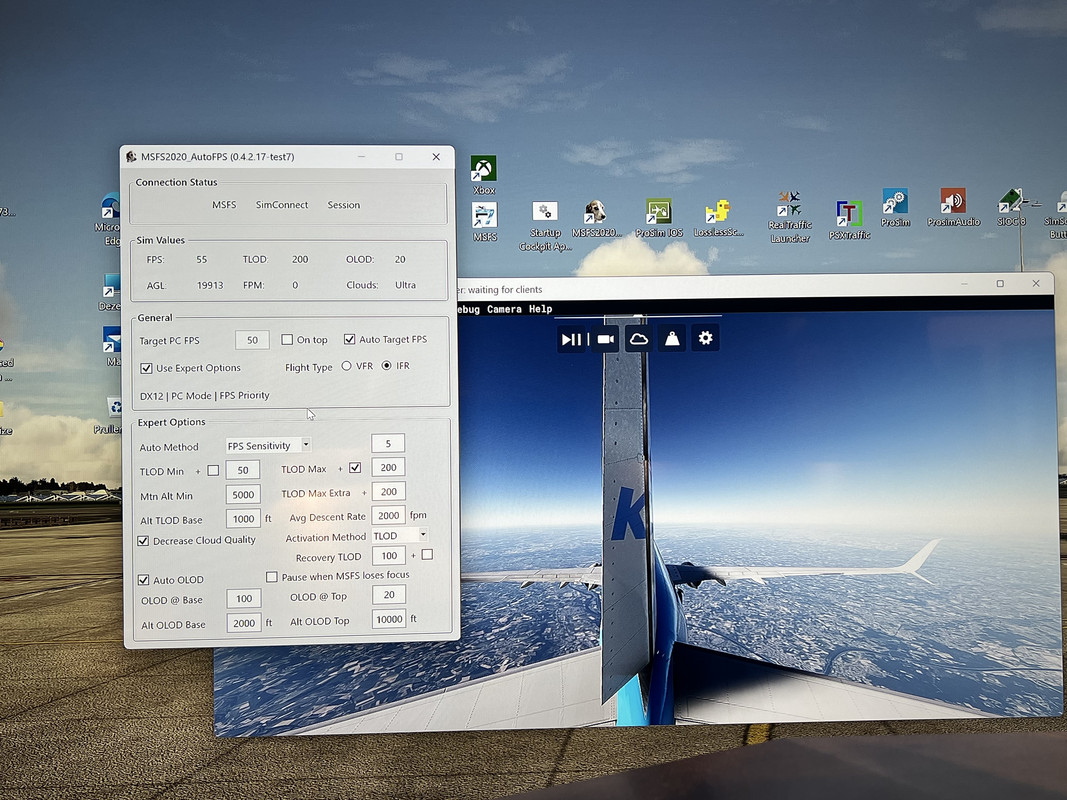This screenshot has height=800, width=1067.
Task: Click the Session connection status label
Action: (344, 205)
